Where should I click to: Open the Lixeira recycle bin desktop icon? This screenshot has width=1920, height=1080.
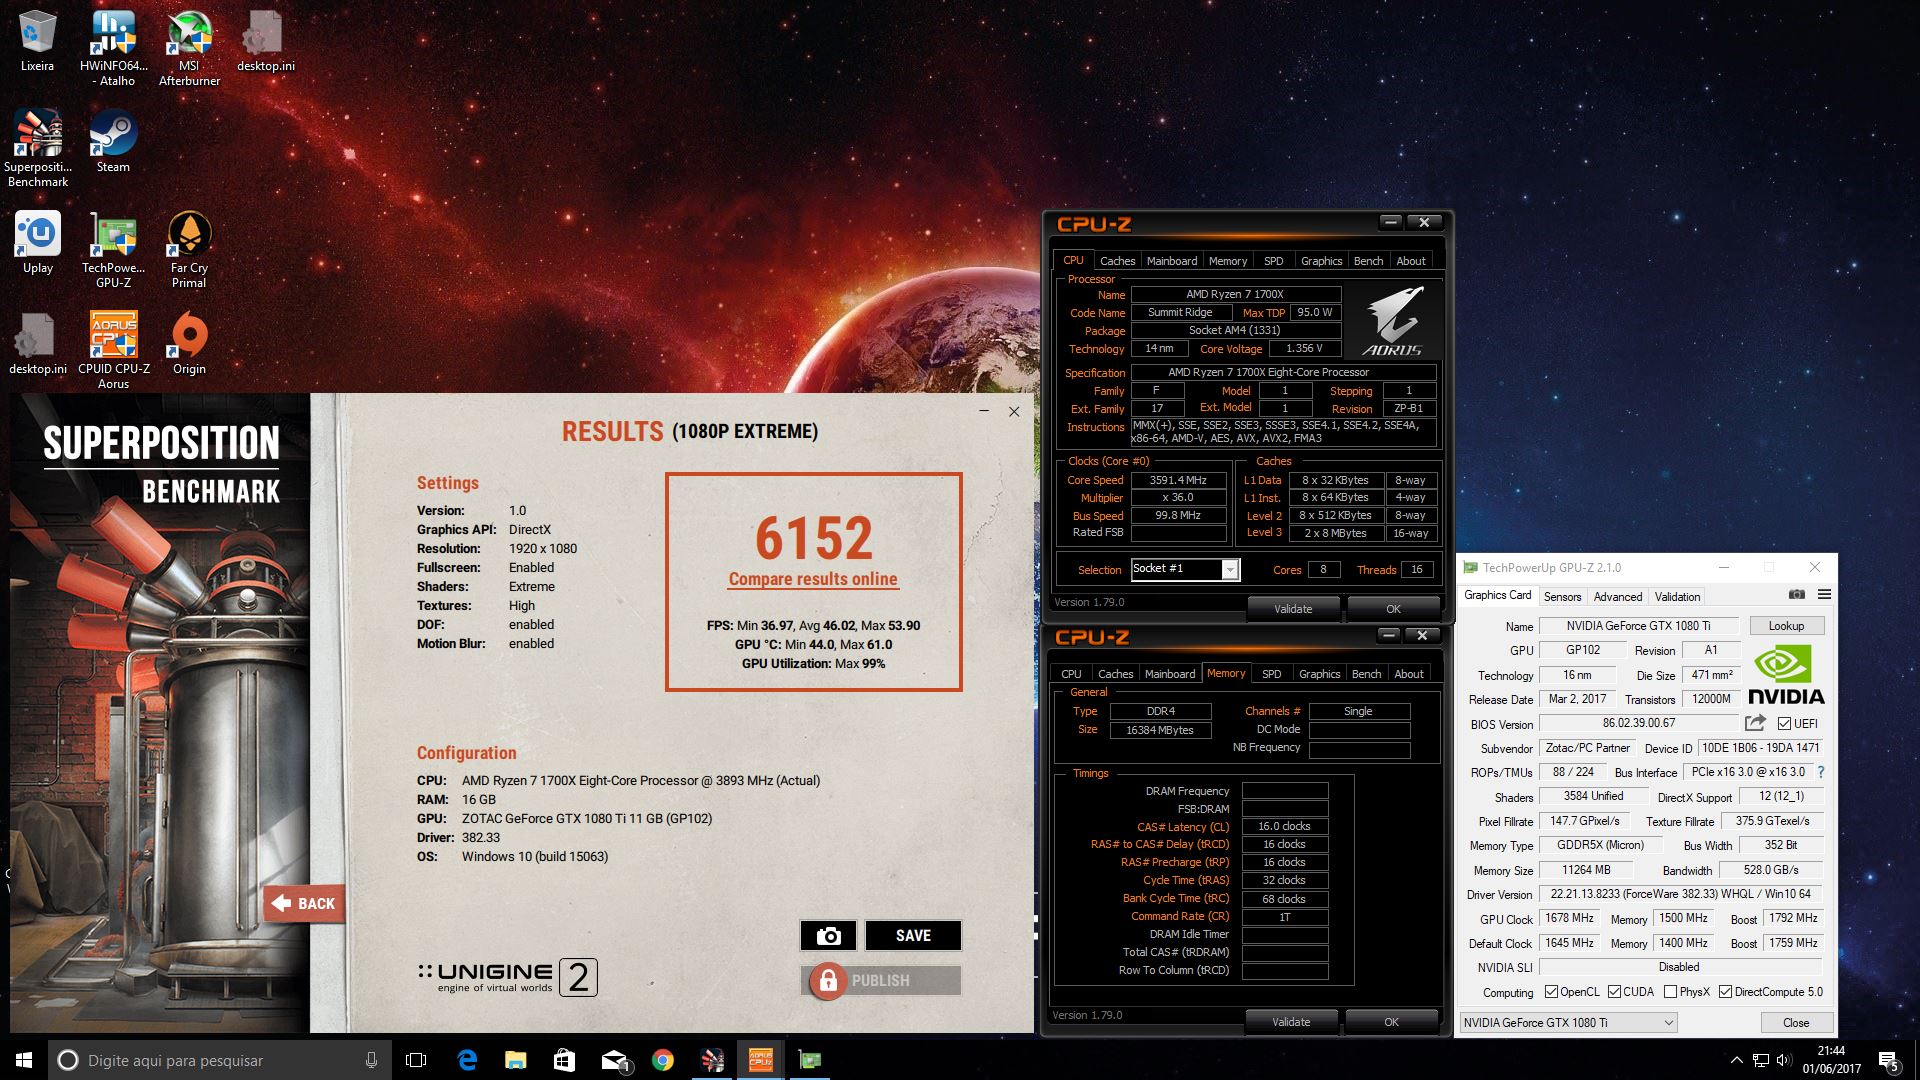point(38,41)
